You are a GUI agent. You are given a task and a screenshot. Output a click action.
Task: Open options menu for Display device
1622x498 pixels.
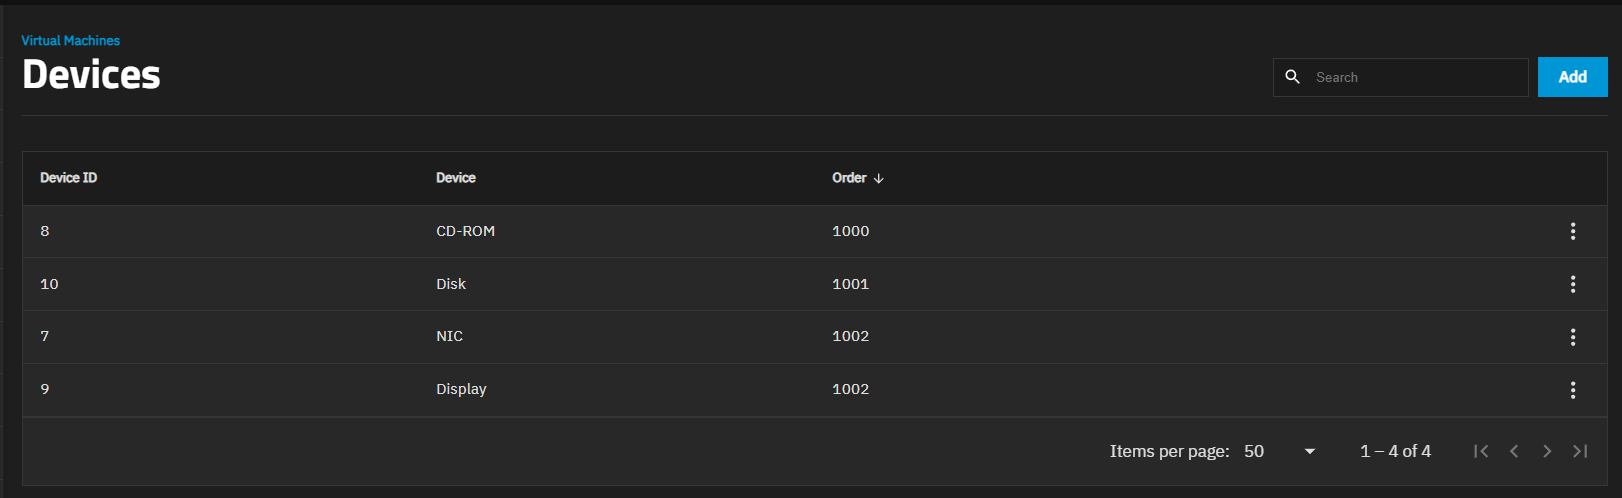point(1572,390)
